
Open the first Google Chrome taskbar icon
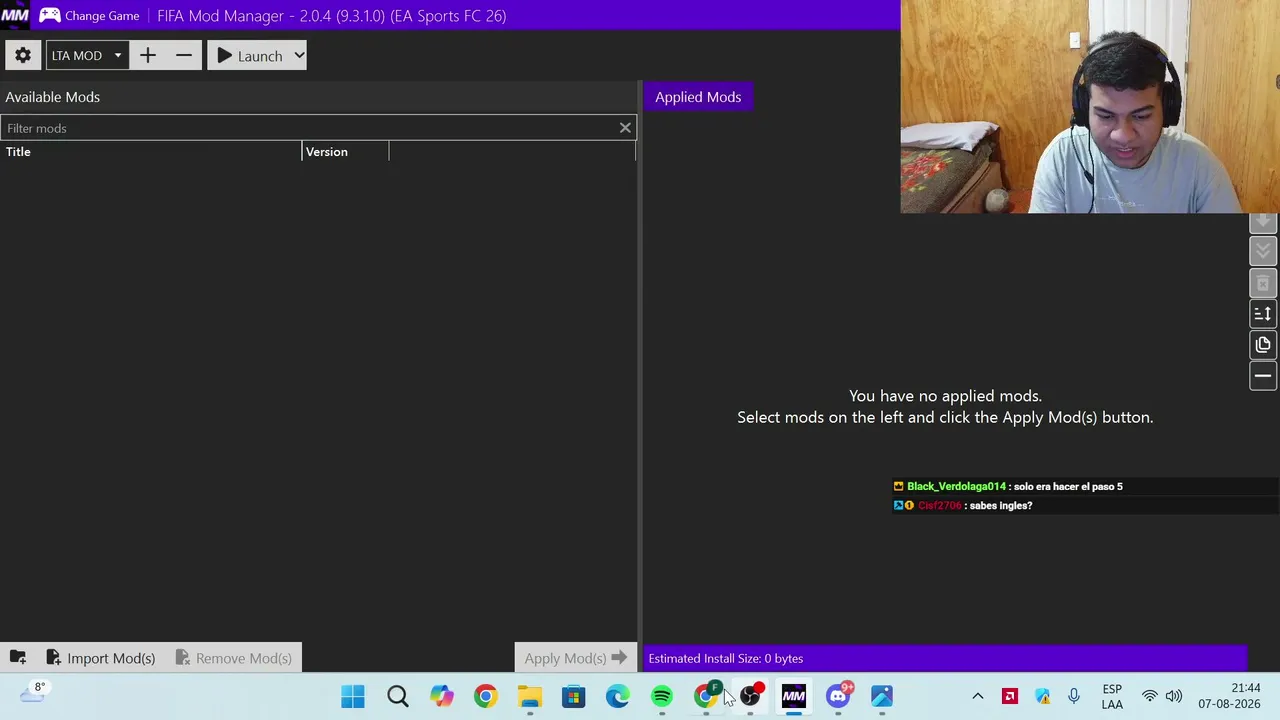[x=485, y=696]
